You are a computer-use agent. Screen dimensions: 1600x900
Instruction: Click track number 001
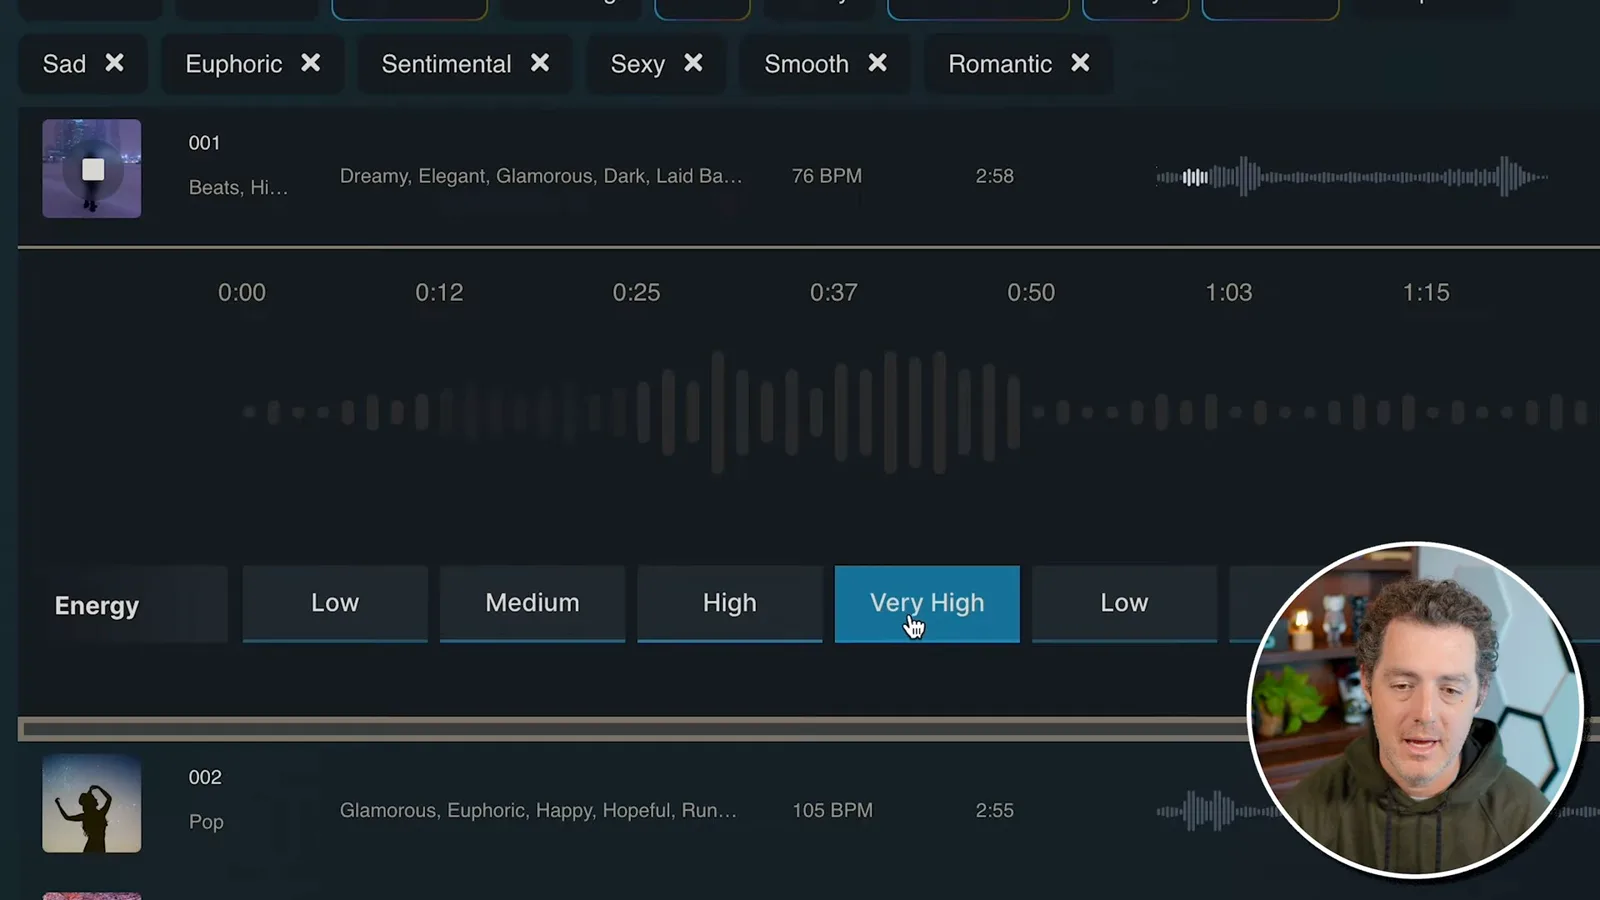coord(204,143)
